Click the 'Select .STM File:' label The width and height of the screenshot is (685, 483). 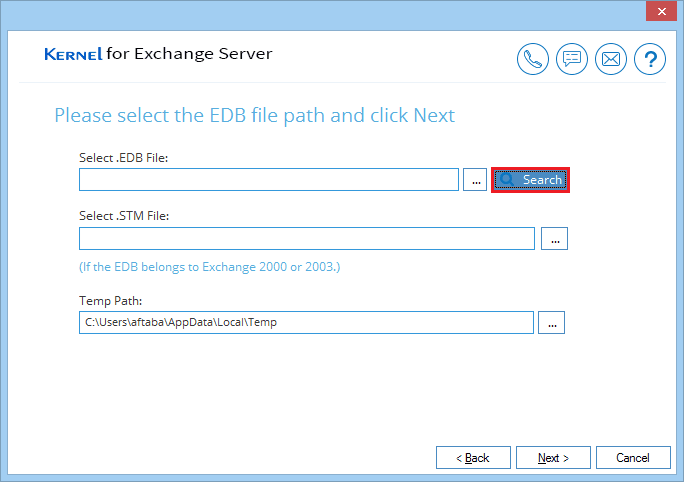click(x=124, y=216)
